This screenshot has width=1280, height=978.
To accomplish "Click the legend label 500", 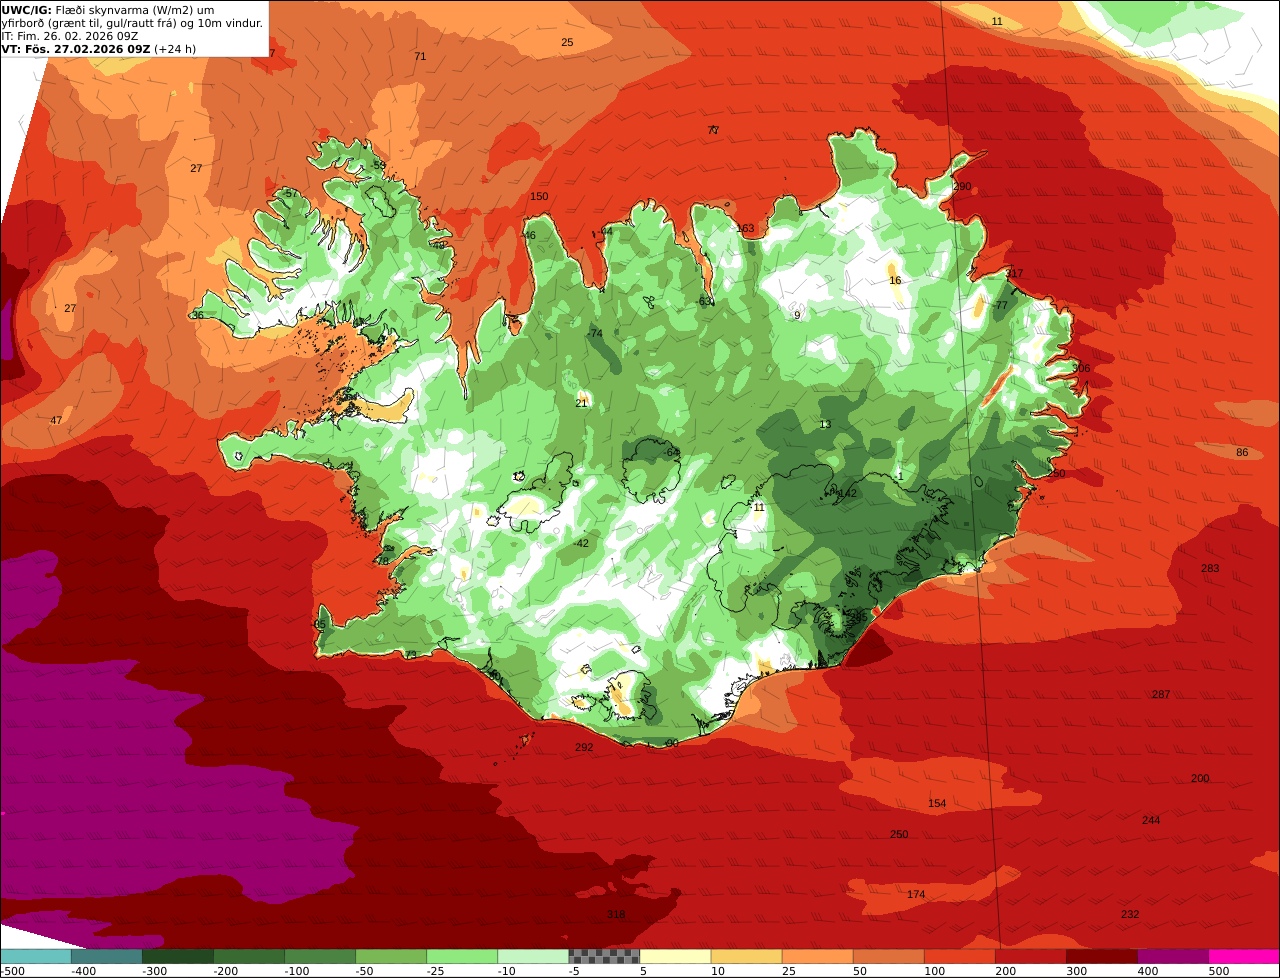I will coord(1218,971).
